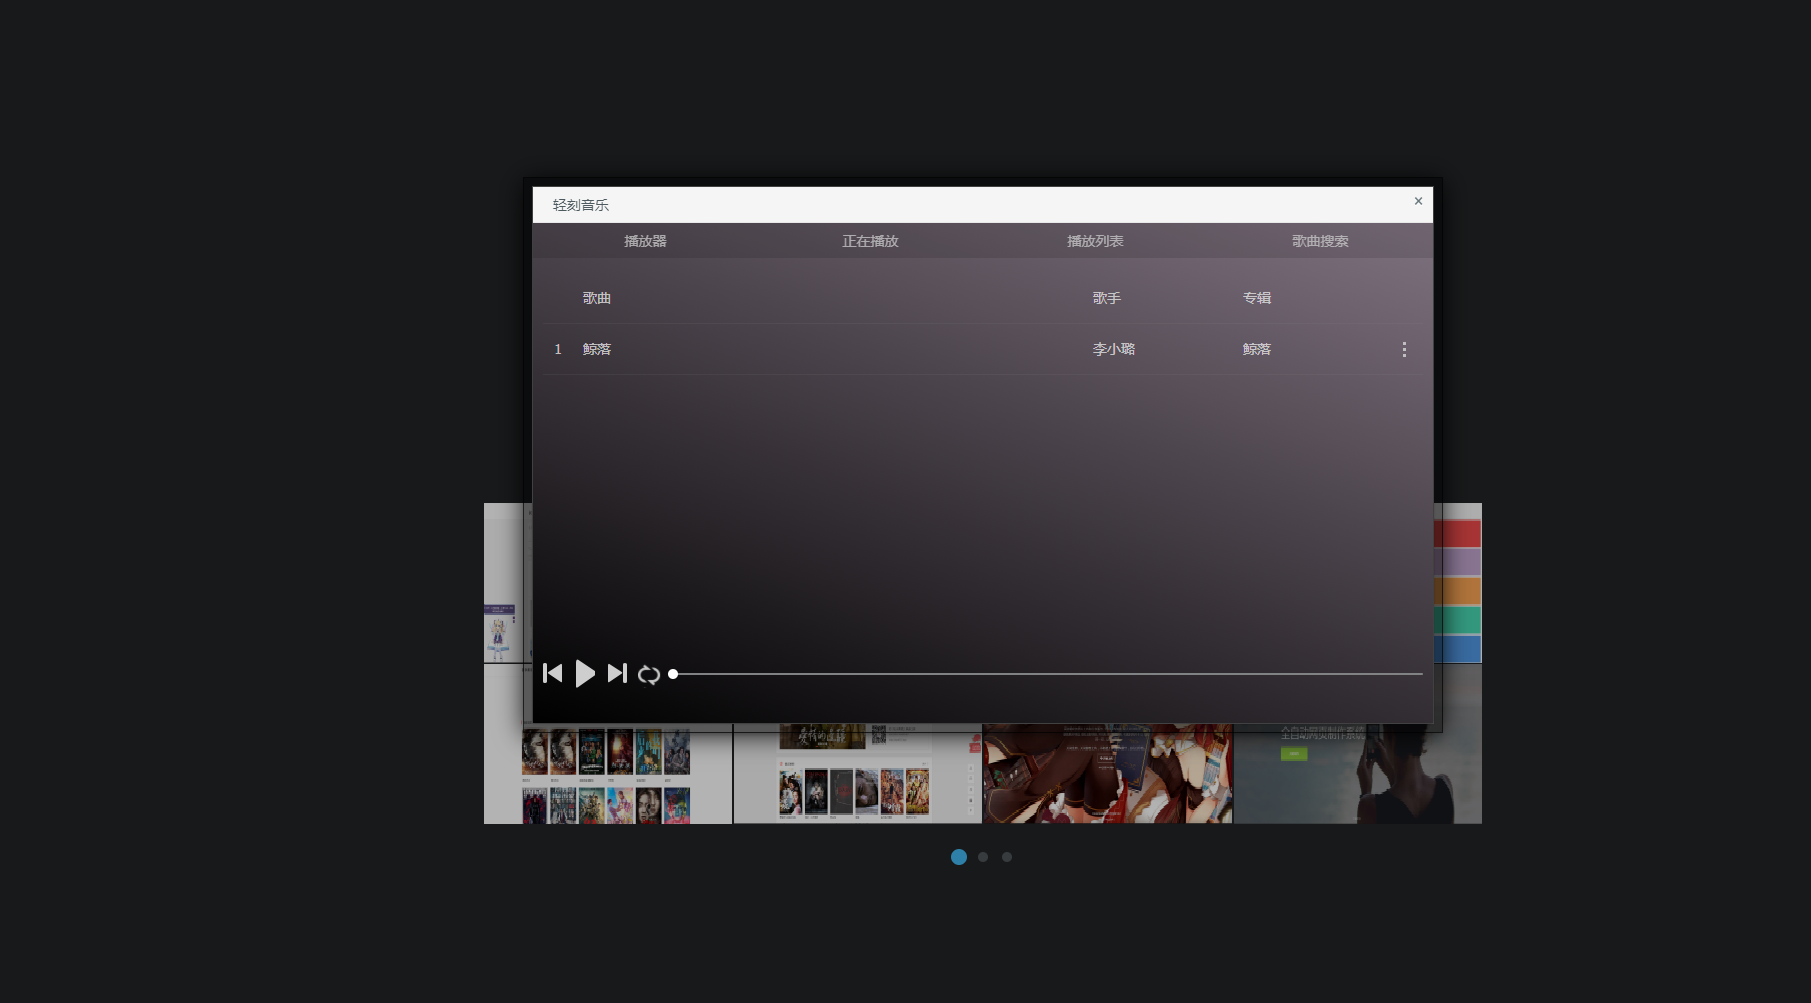This screenshot has width=1811, height=1003.
Task: Select the 播放列表 tab
Action: tap(1095, 241)
